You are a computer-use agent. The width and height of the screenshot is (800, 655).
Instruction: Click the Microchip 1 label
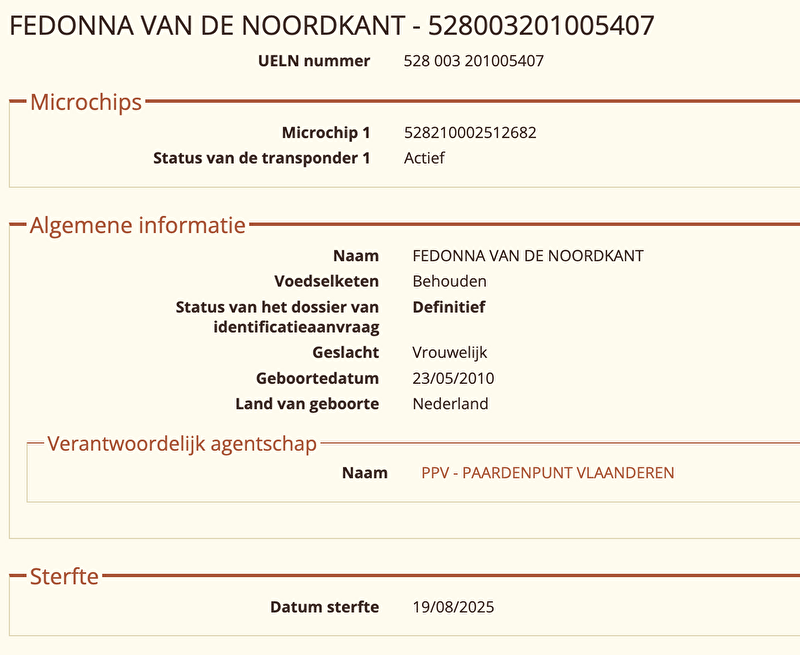pos(325,132)
